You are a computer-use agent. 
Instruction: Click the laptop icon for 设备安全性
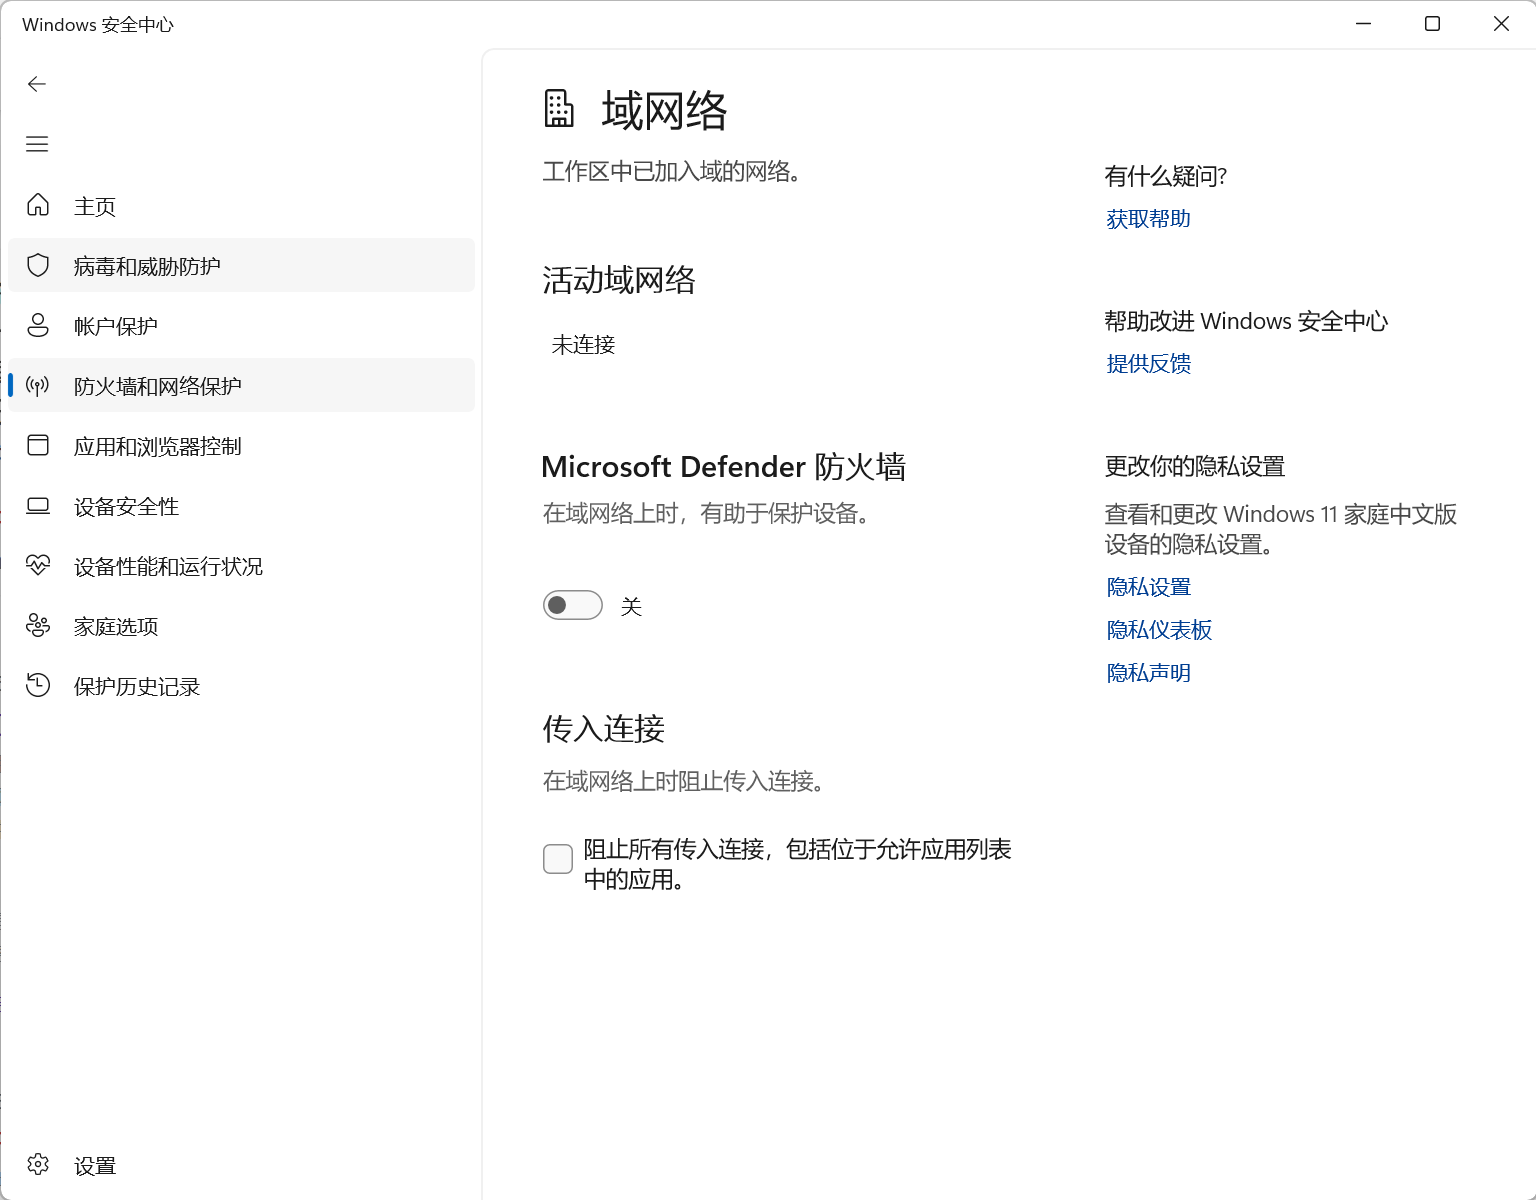tap(38, 506)
